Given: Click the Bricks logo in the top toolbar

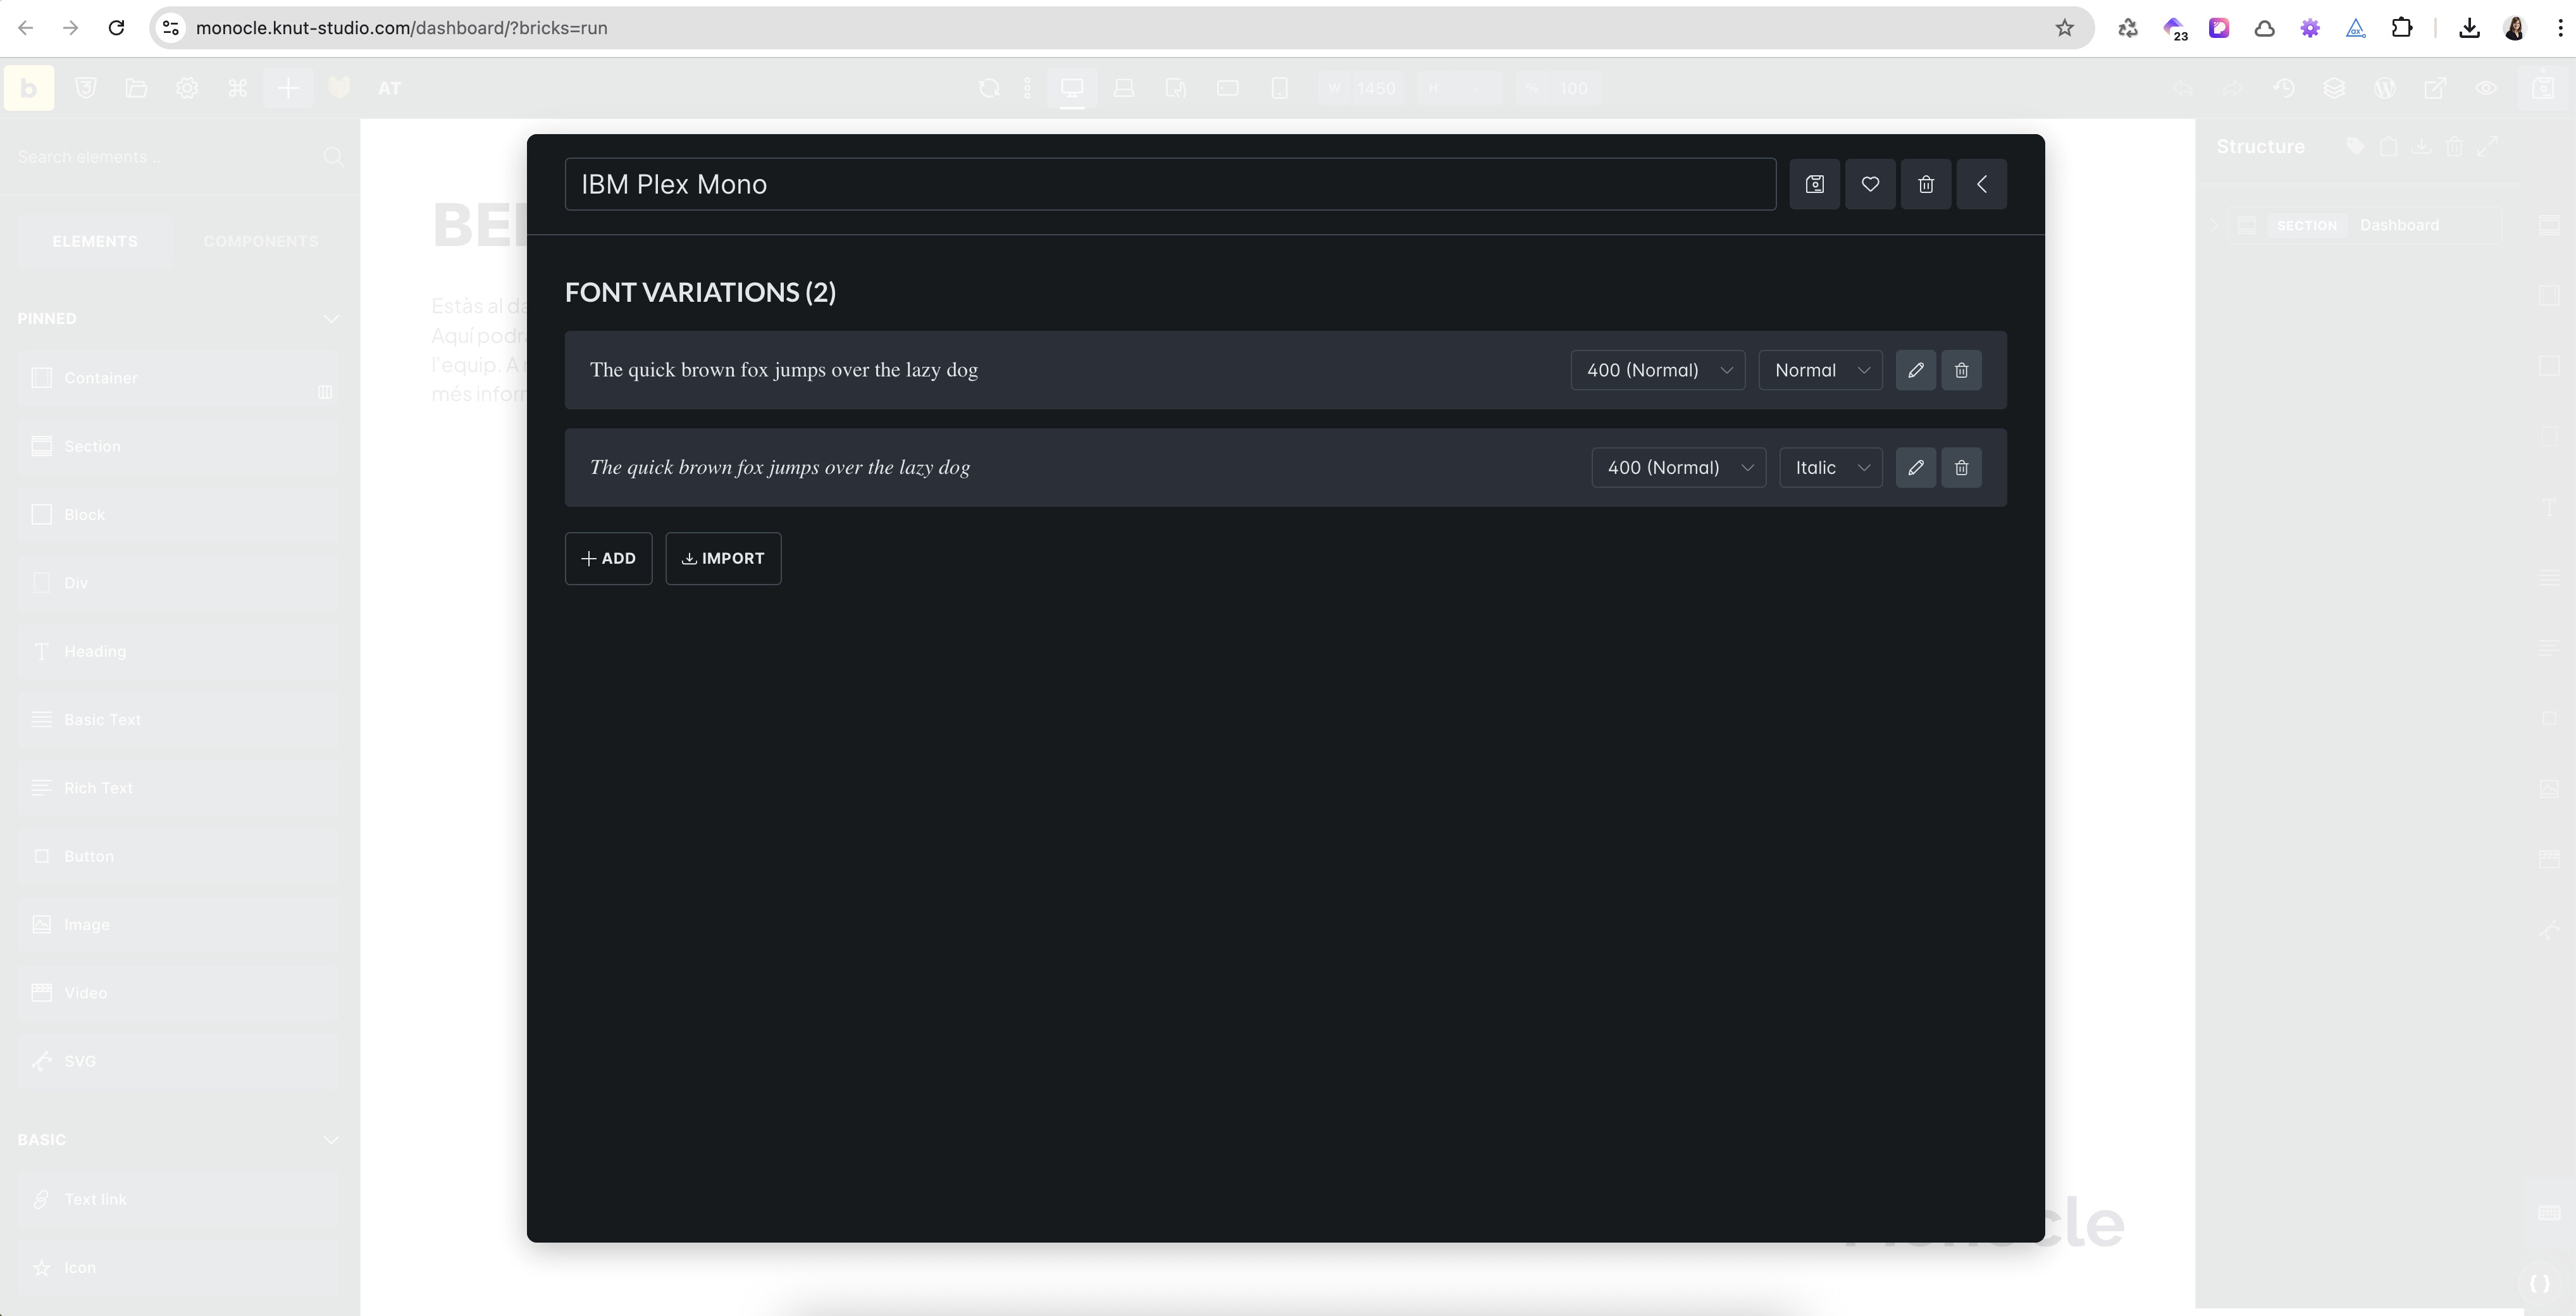Looking at the screenshot, I should click(x=29, y=88).
